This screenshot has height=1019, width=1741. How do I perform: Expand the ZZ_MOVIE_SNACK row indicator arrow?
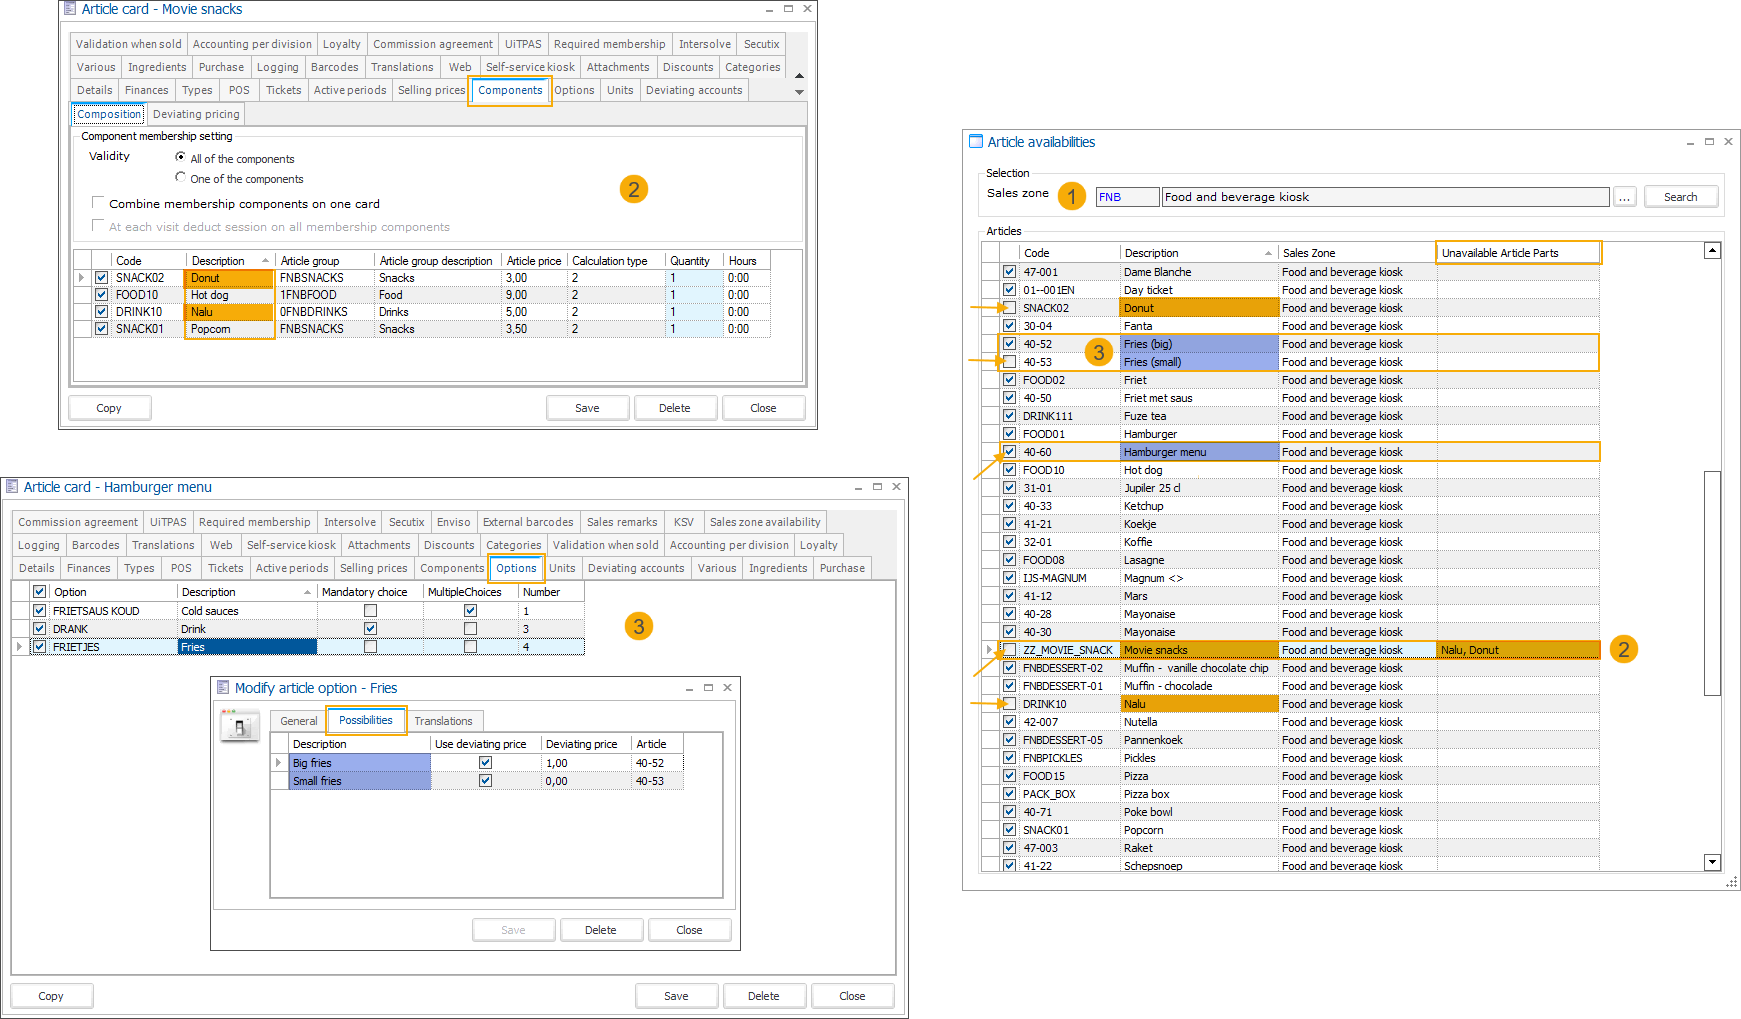point(989,650)
